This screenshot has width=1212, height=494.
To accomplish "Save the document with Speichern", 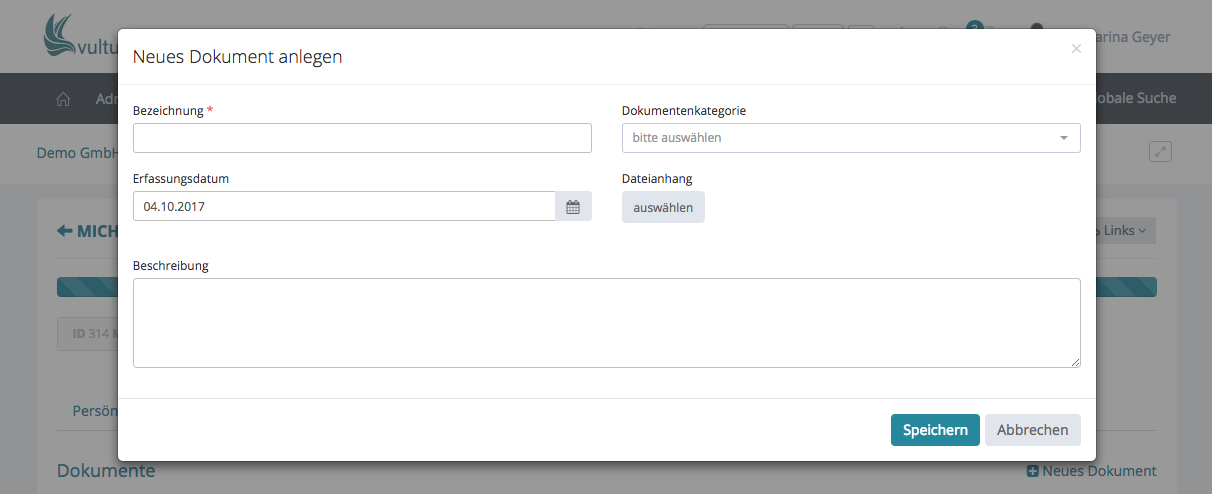I will coord(935,430).
